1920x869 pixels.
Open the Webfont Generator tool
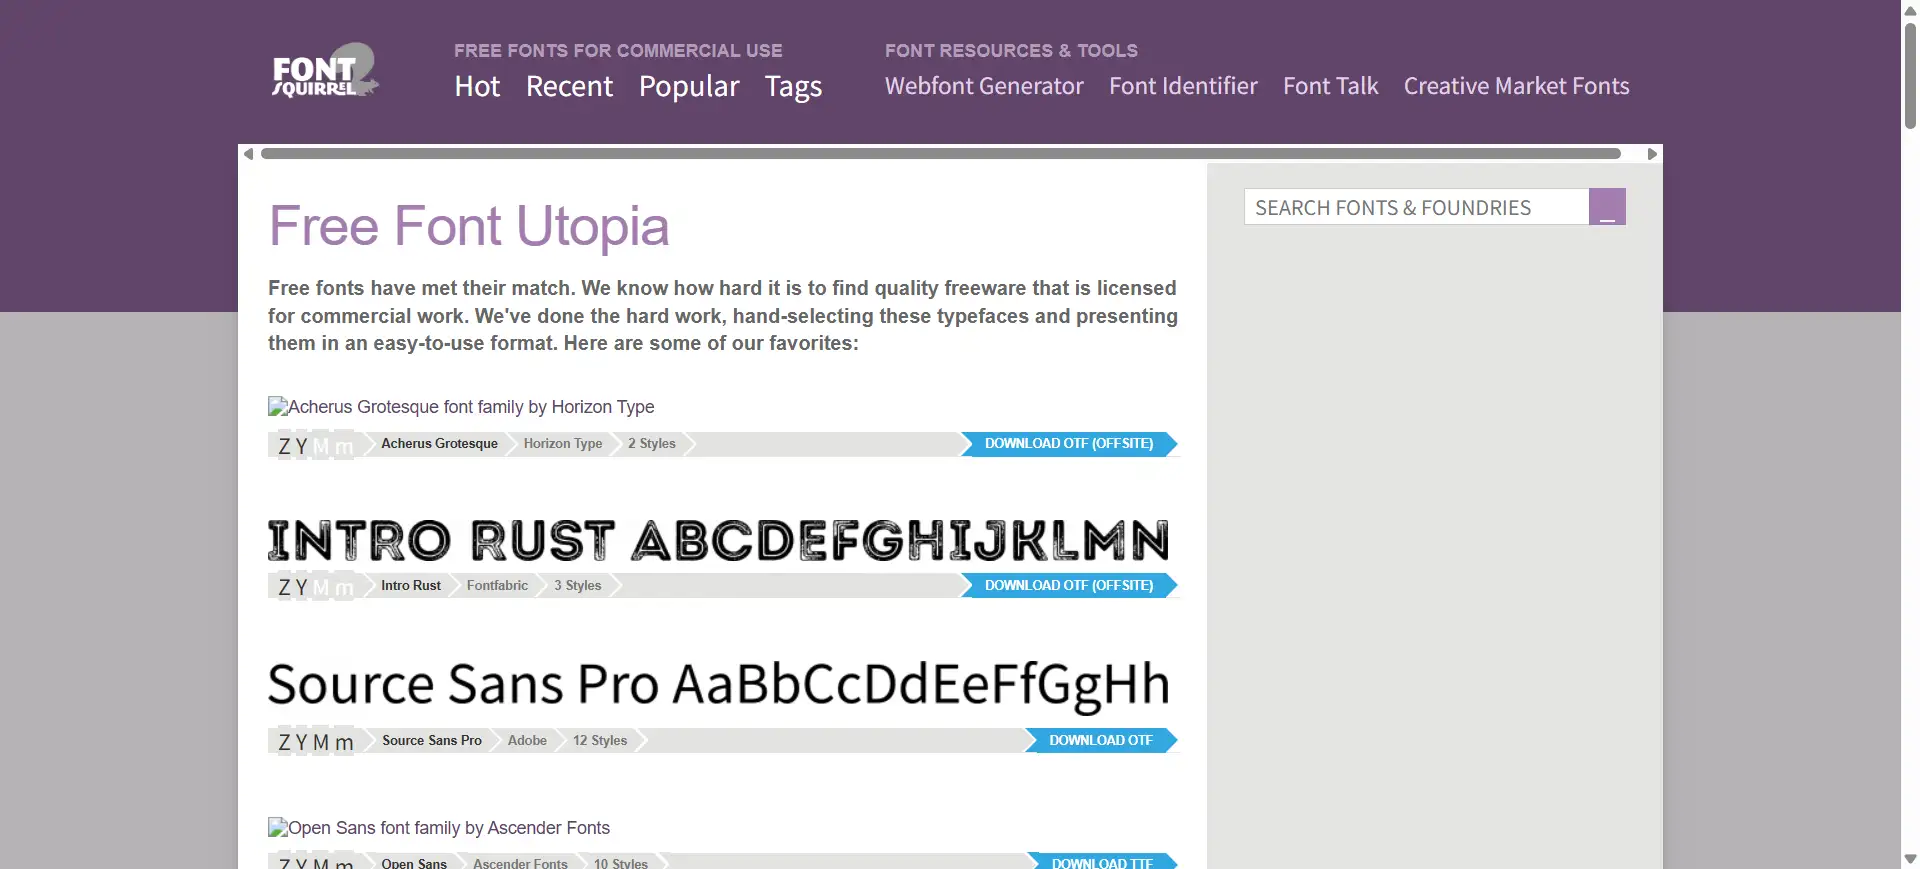[x=984, y=86]
